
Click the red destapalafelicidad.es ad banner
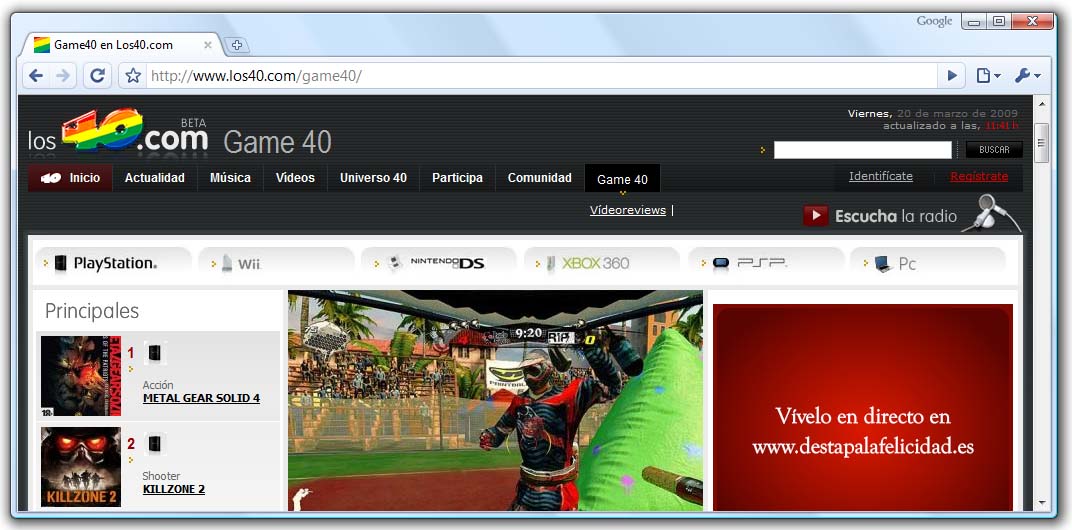[x=862, y=408]
